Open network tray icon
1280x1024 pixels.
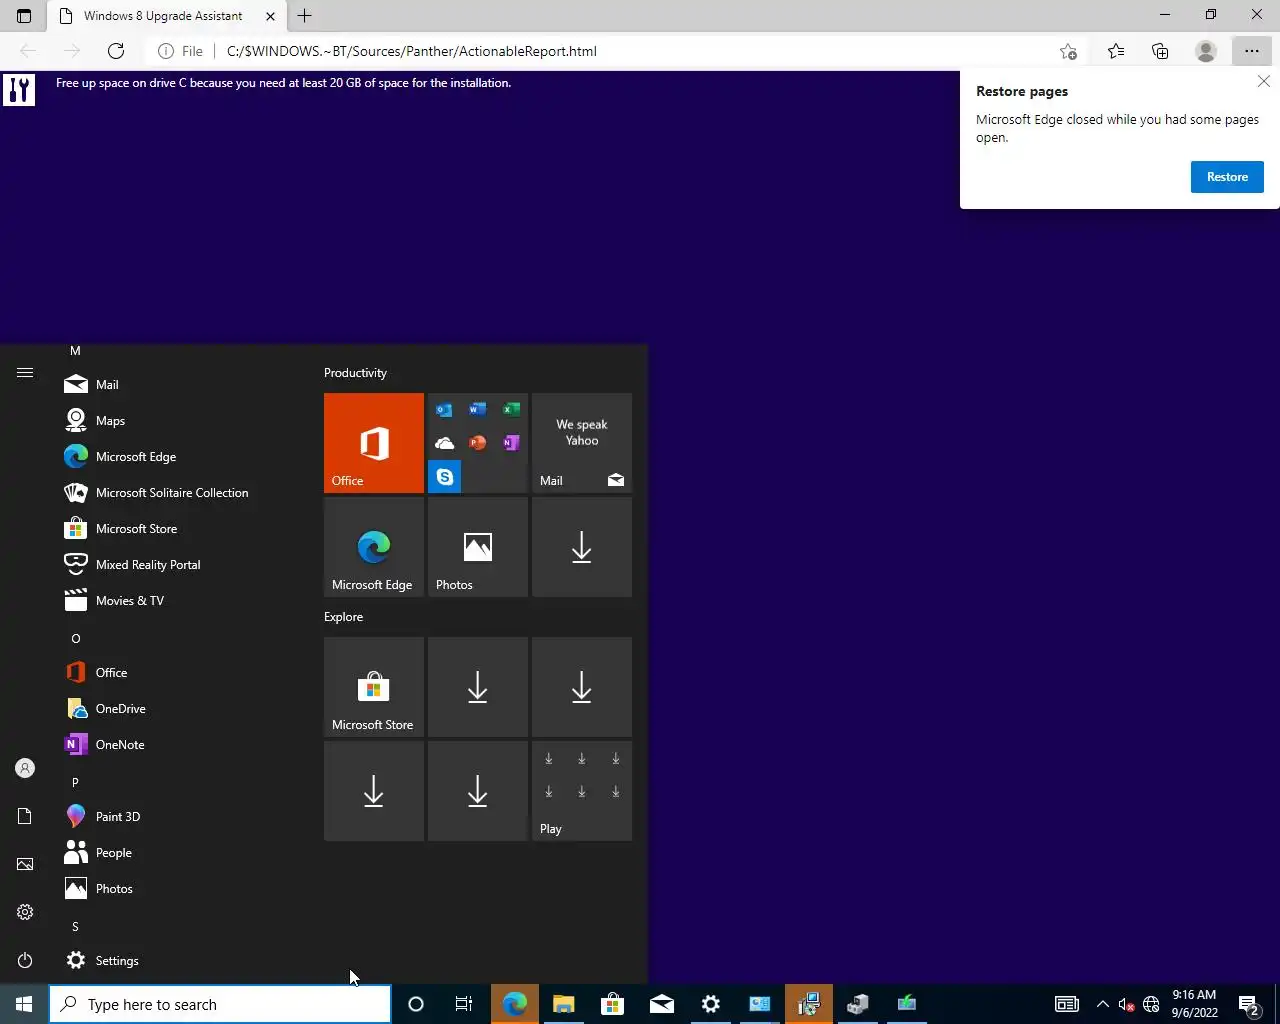[1151, 1004]
